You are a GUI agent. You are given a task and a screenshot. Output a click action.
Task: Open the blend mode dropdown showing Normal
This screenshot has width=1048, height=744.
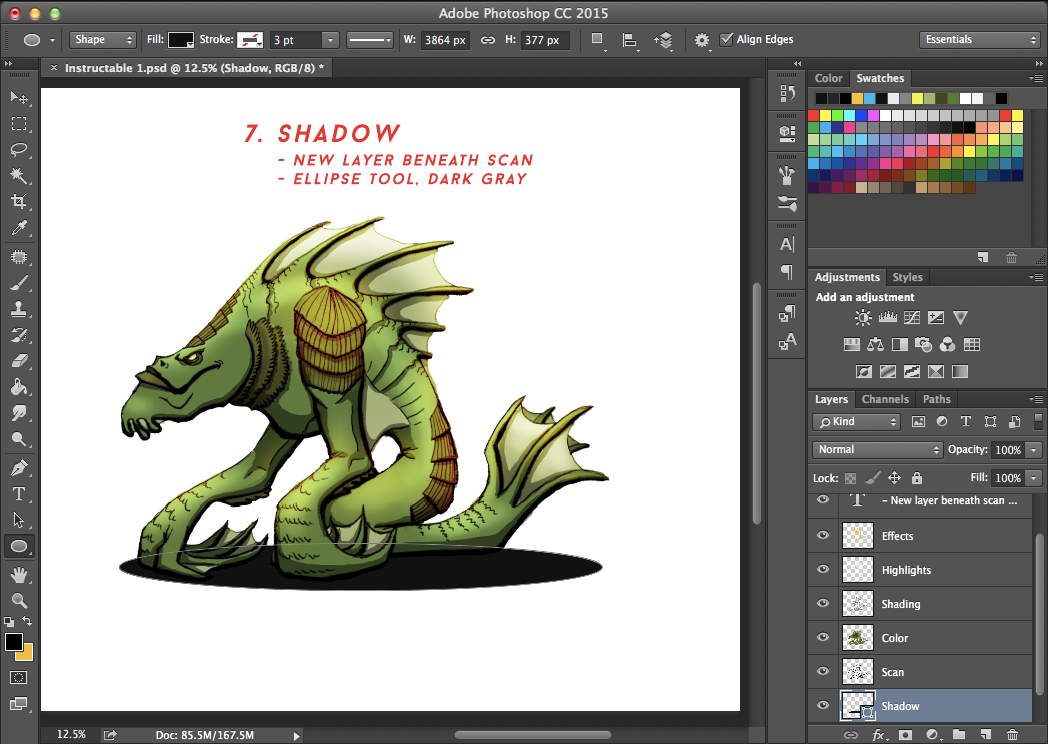(876, 449)
